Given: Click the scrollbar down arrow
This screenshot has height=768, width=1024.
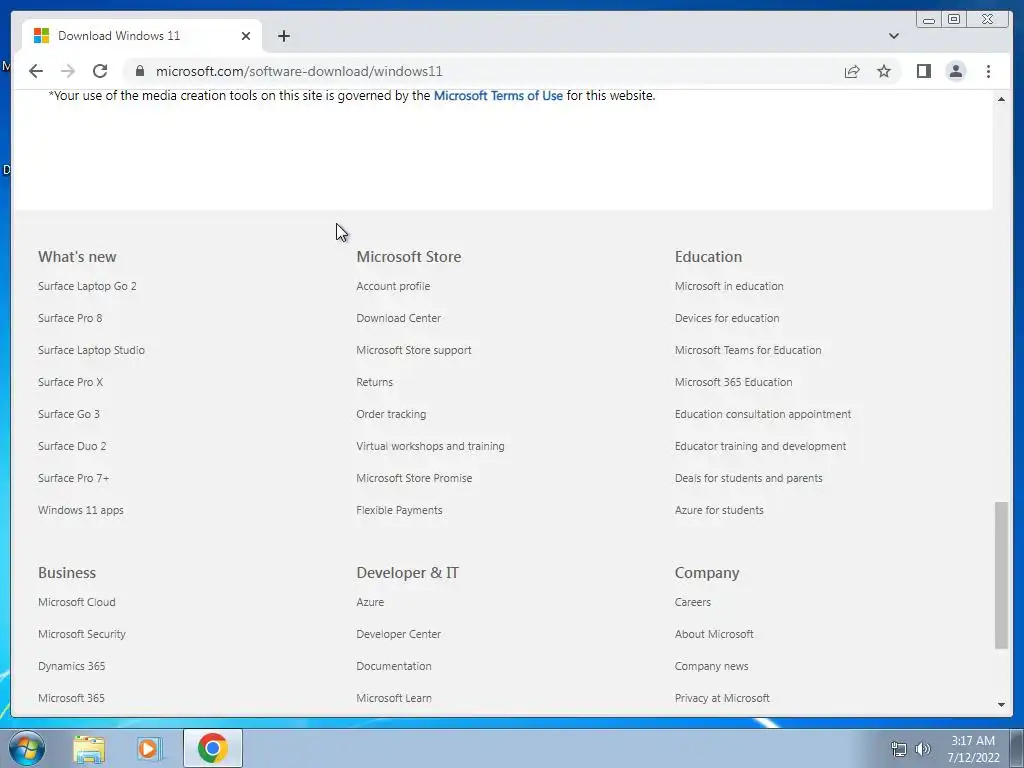Looking at the screenshot, I should [x=1001, y=705].
